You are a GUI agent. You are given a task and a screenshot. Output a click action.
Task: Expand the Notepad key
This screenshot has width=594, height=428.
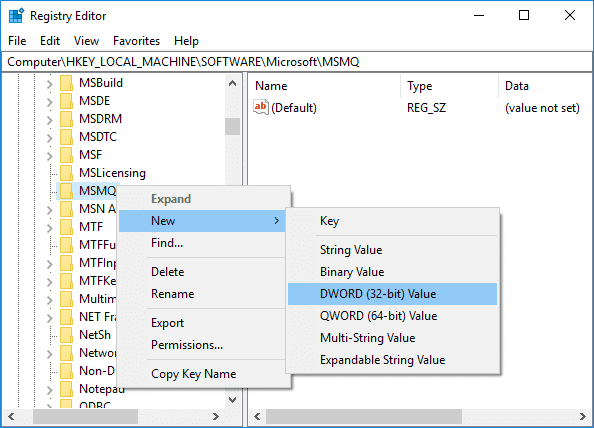(50, 390)
